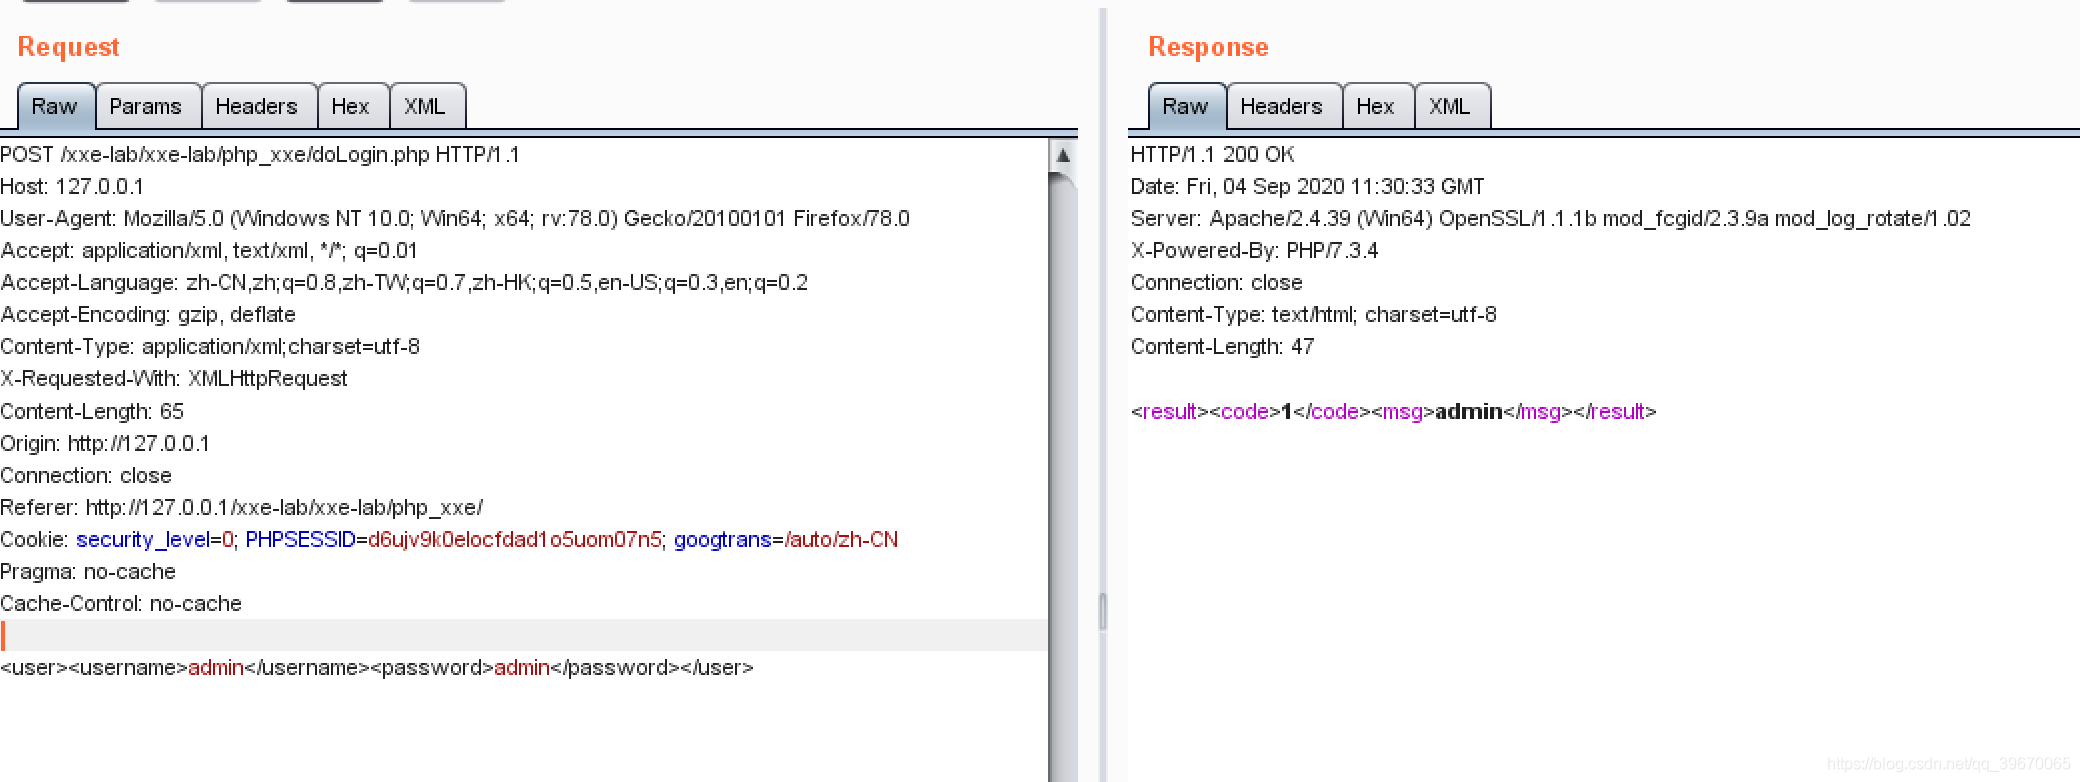Click the response Date header line
2080x782 pixels.
pos(1307,187)
